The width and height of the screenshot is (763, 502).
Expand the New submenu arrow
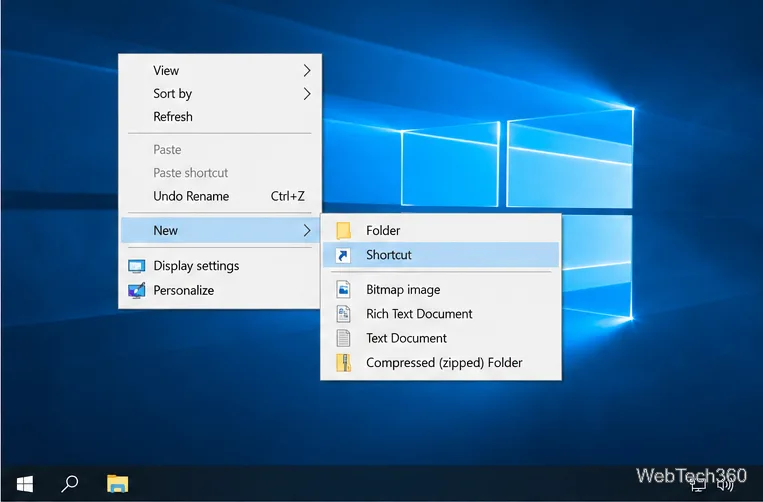[x=307, y=231]
